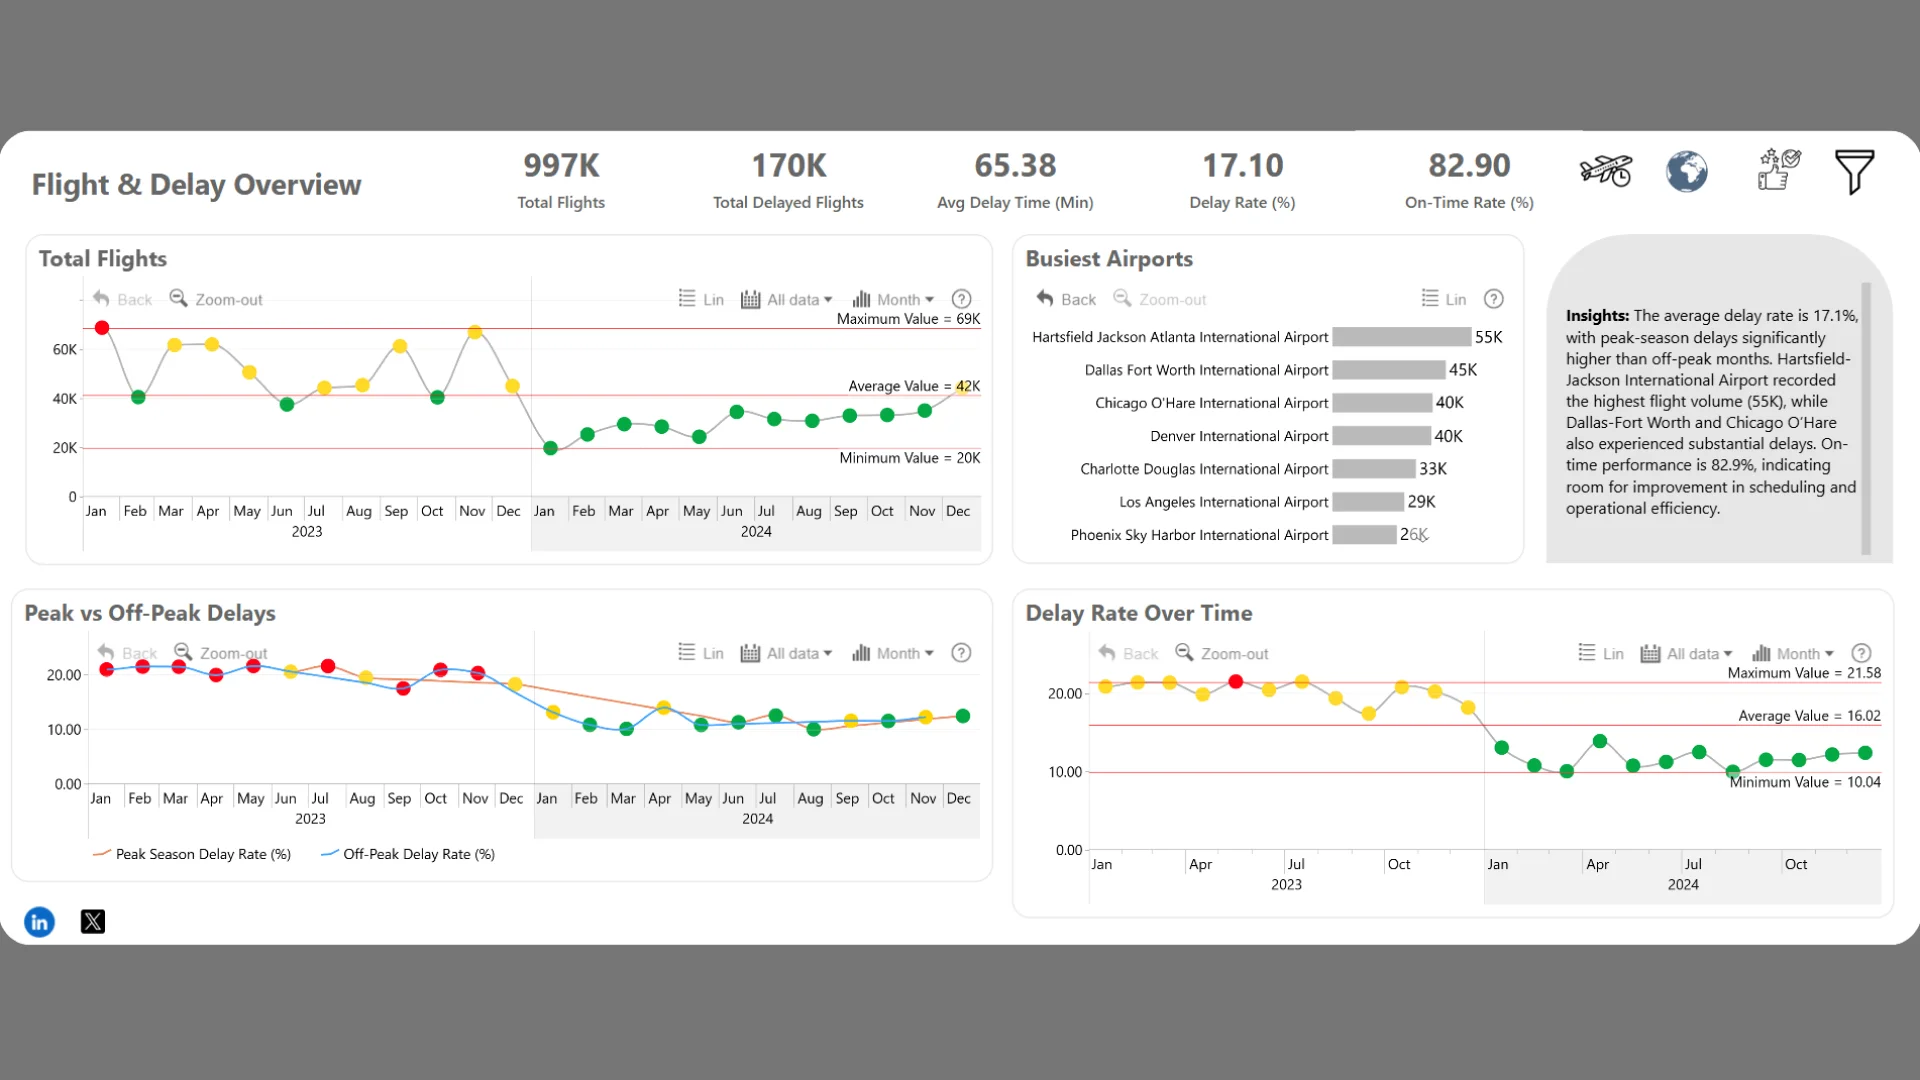Image resolution: width=1920 pixels, height=1080 pixels.
Task: Click Zoom-out in Delay Rate Over Time
Action: [1222, 653]
